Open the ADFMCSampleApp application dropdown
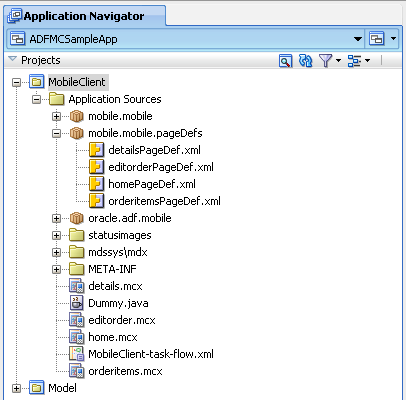The height and width of the screenshot is (400, 406). pyautogui.click(x=186, y=39)
